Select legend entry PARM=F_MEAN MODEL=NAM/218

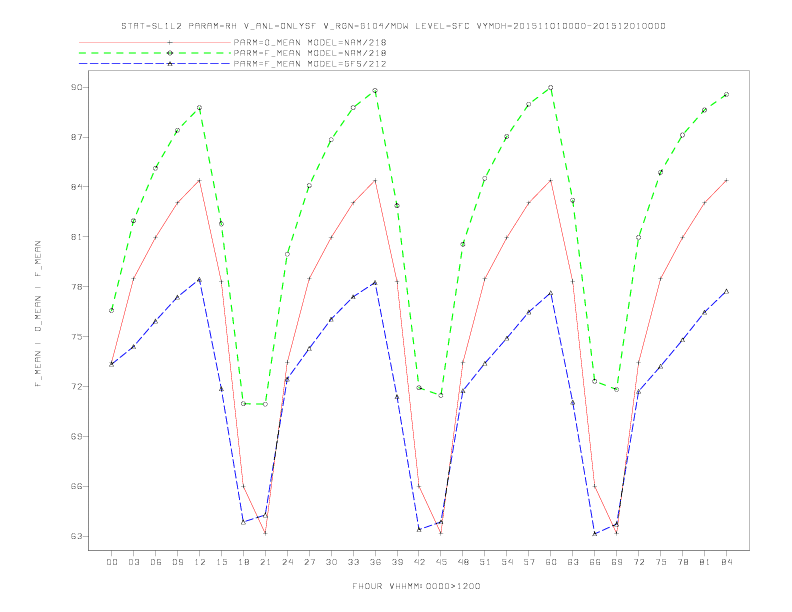tap(310, 53)
